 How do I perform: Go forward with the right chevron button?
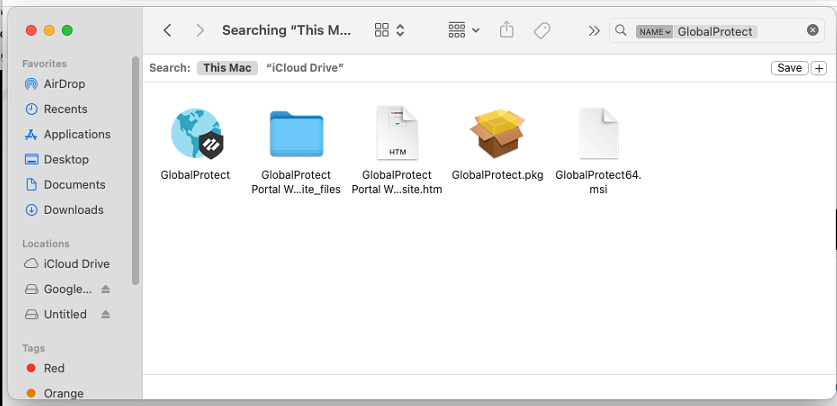click(x=200, y=30)
